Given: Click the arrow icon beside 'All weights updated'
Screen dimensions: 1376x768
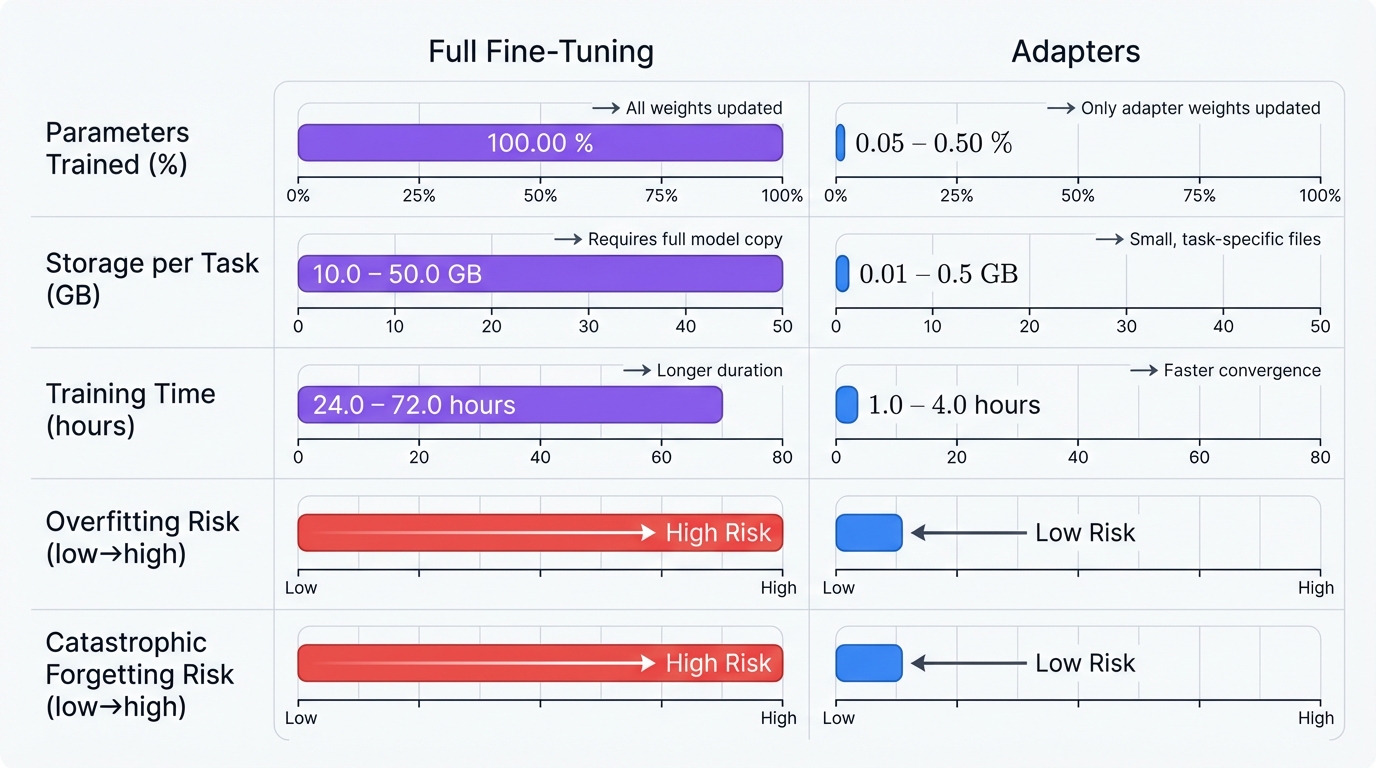Looking at the screenshot, I should pyautogui.click(x=607, y=108).
